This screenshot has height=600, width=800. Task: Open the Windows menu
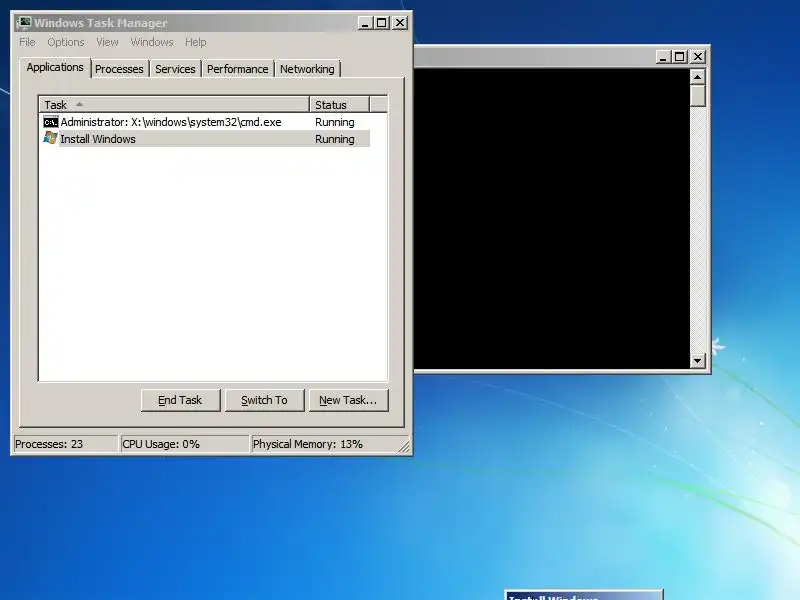pos(152,42)
